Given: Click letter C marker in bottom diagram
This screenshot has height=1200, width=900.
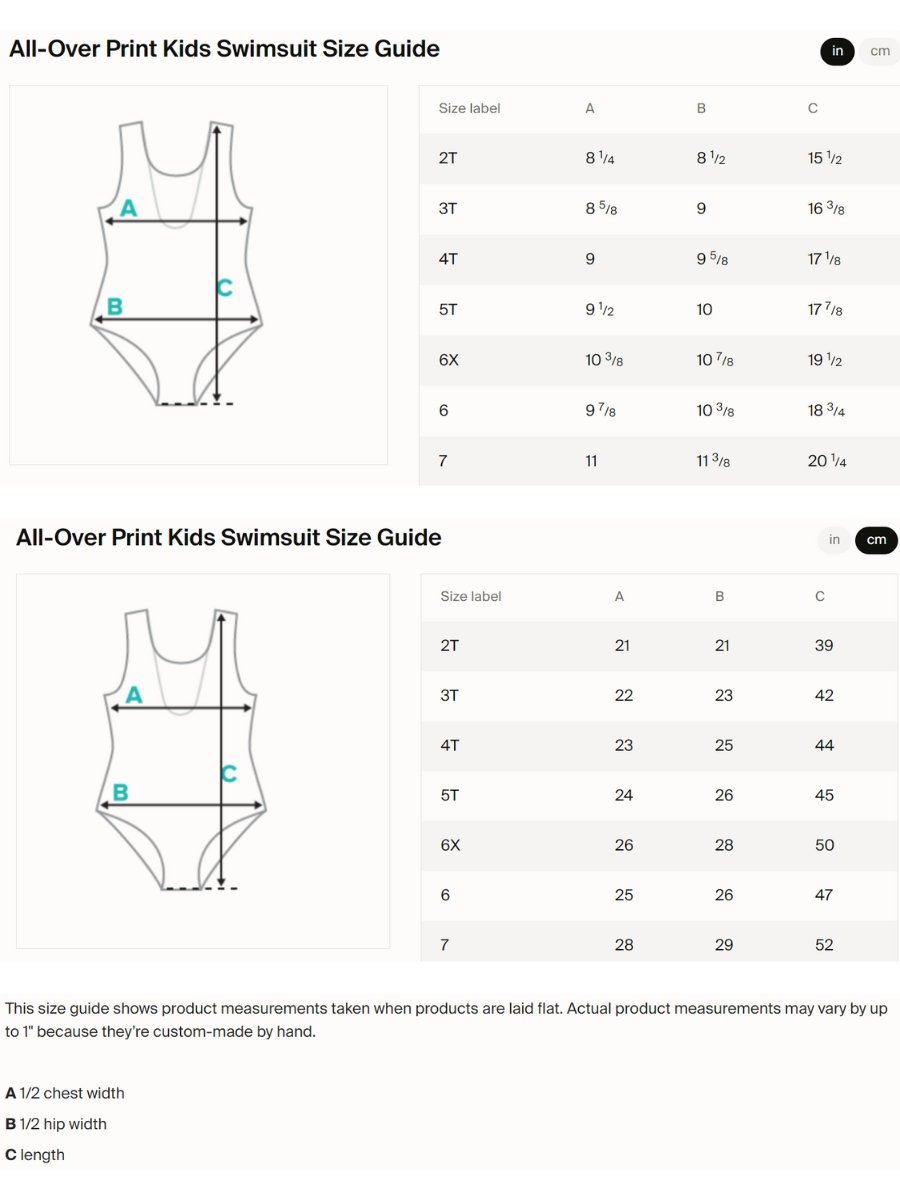Looking at the screenshot, I should pyautogui.click(x=229, y=773).
